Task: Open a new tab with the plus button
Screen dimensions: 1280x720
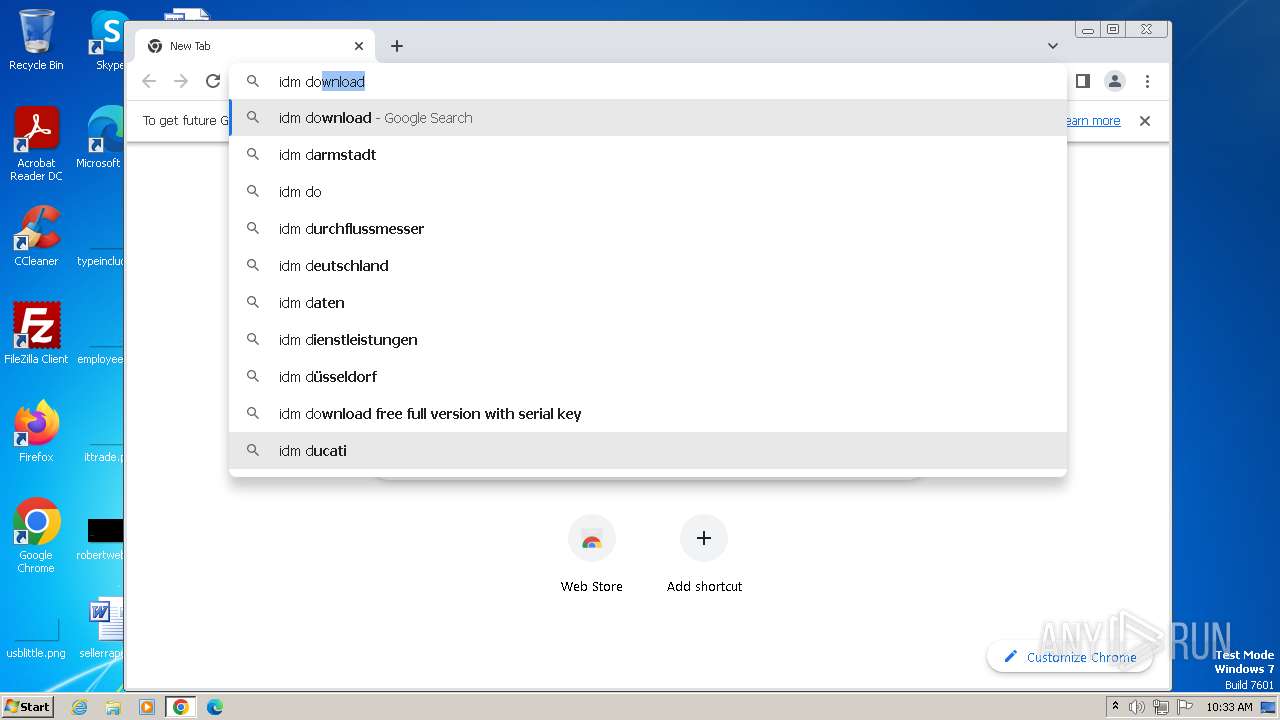Action: [397, 46]
